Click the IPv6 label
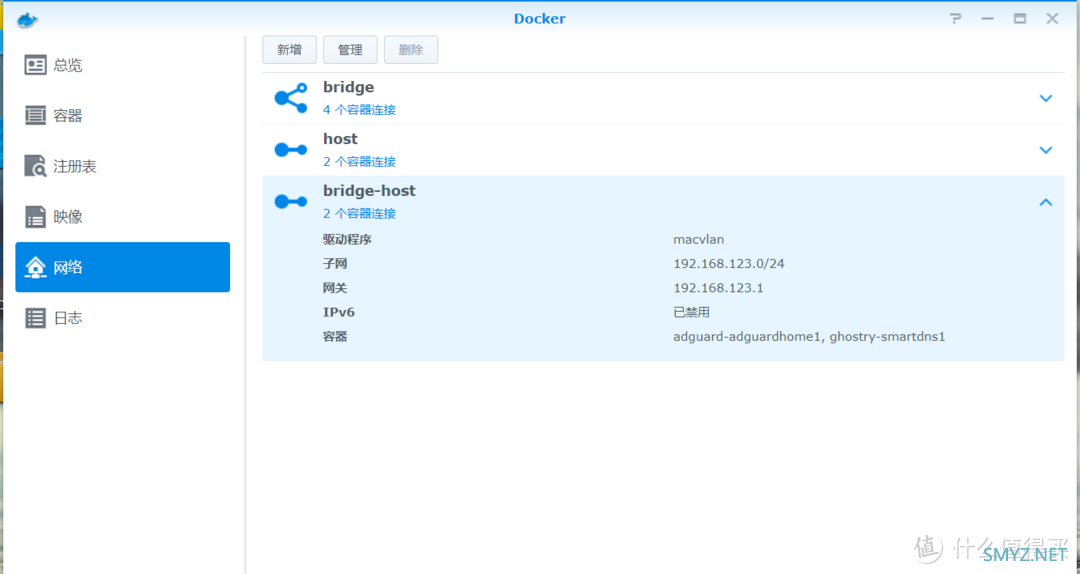Viewport: 1080px width, 574px height. coord(339,312)
